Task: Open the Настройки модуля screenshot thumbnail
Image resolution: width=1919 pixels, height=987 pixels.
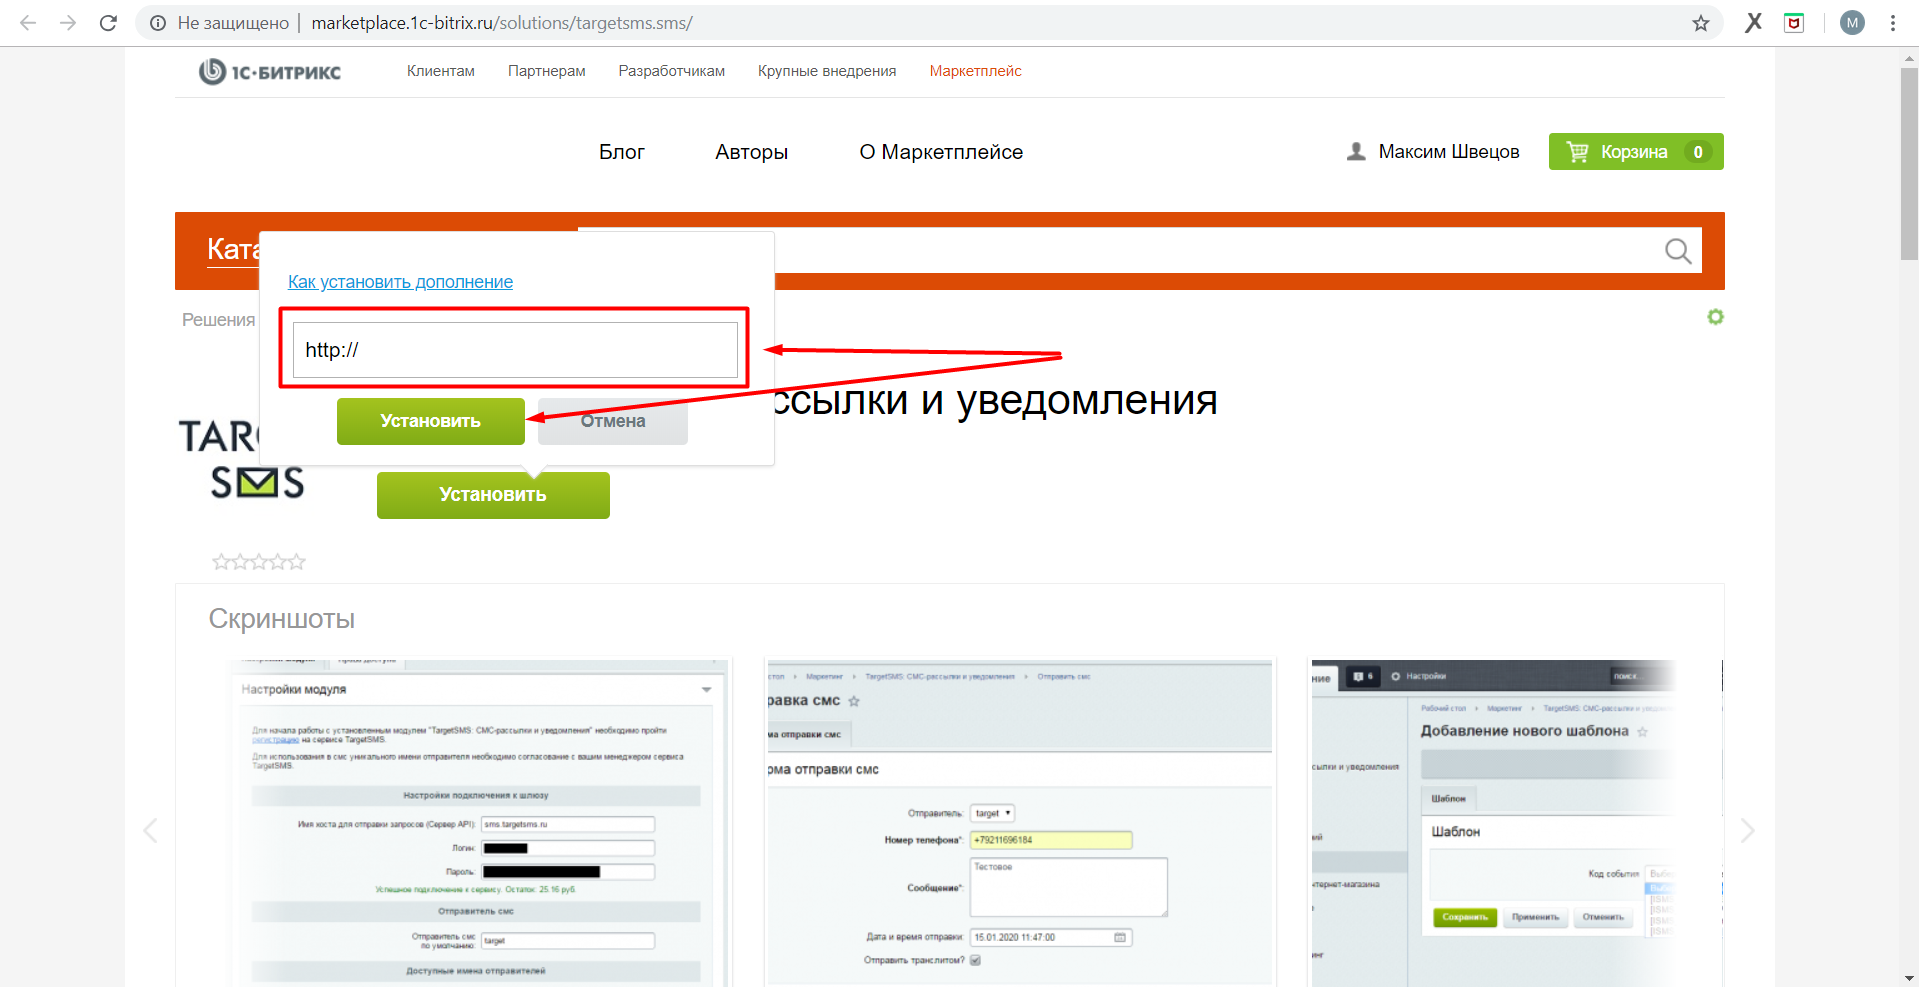Action: tap(480, 822)
